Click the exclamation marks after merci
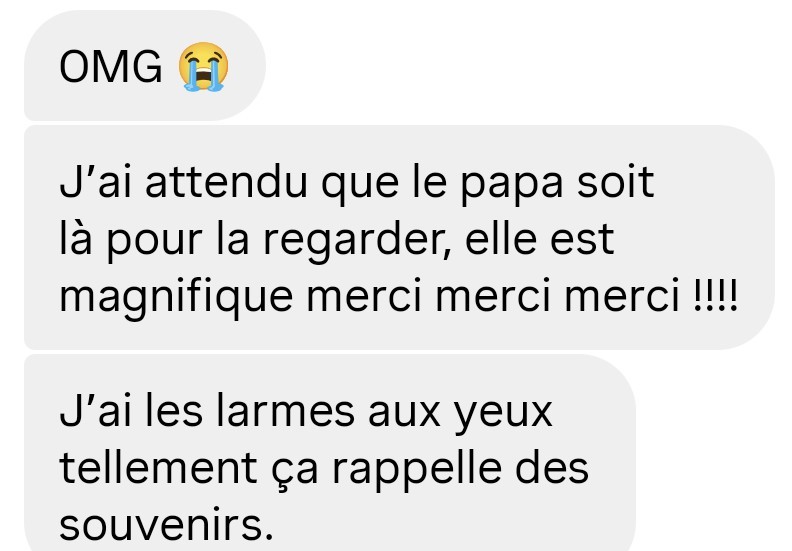792x551 pixels. pyautogui.click(x=716, y=295)
